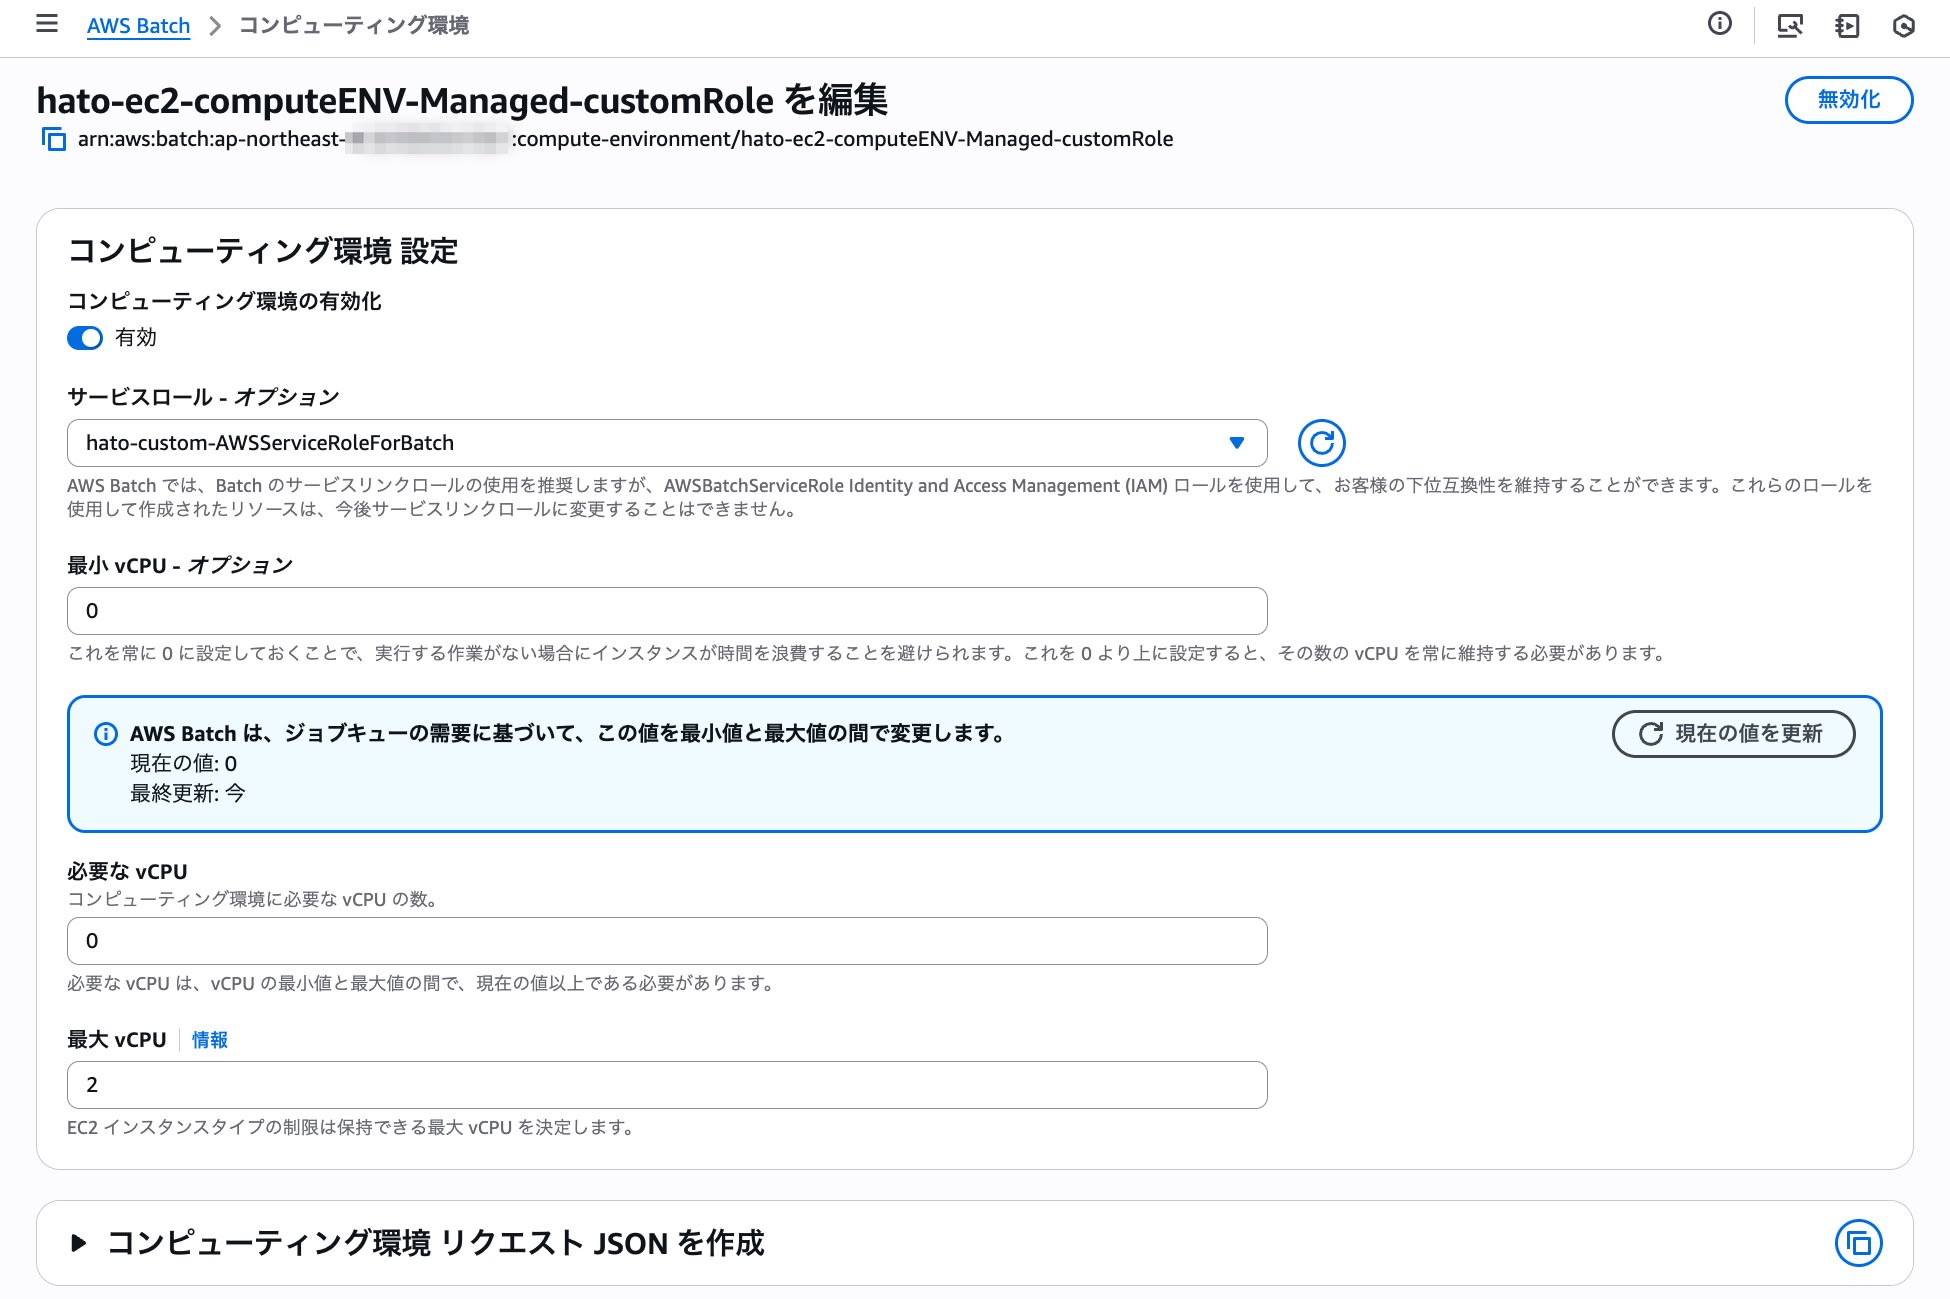Image resolution: width=1950 pixels, height=1299 pixels.
Task: Go to AWS Batch breadcrumb link
Action: click(x=138, y=25)
